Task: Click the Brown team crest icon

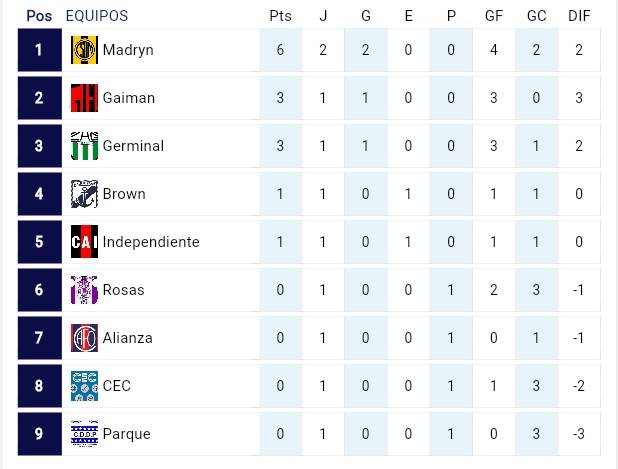Action: click(x=84, y=194)
